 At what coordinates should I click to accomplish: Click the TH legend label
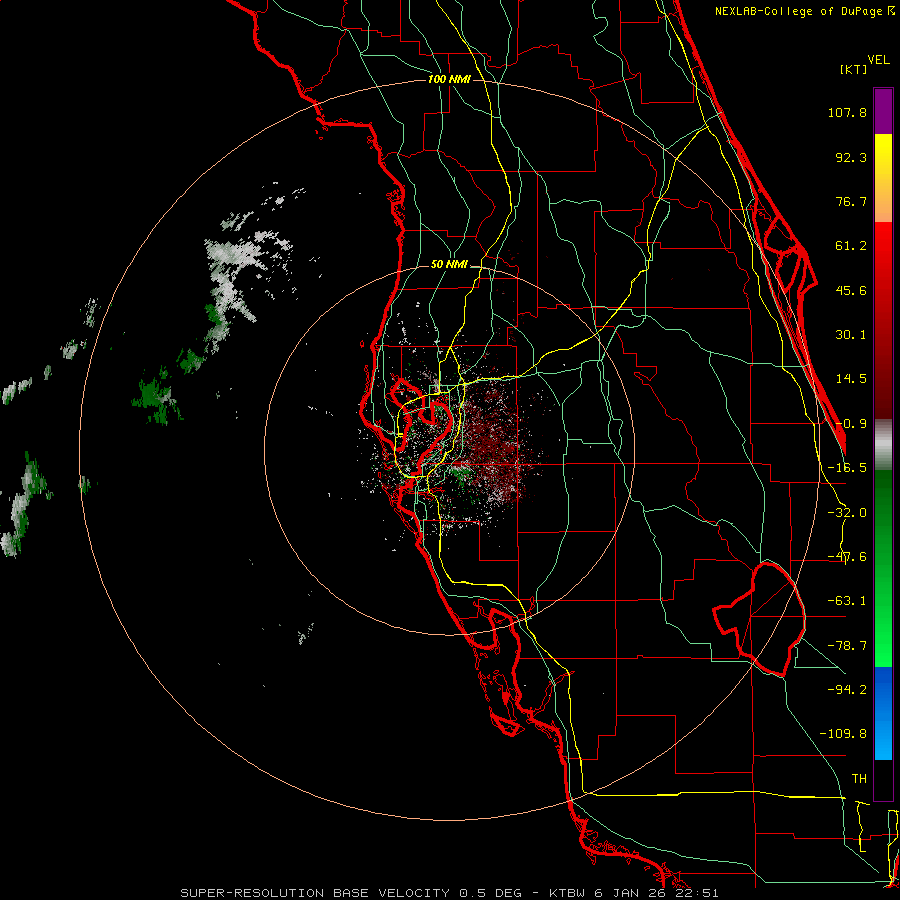pos(859,779)
